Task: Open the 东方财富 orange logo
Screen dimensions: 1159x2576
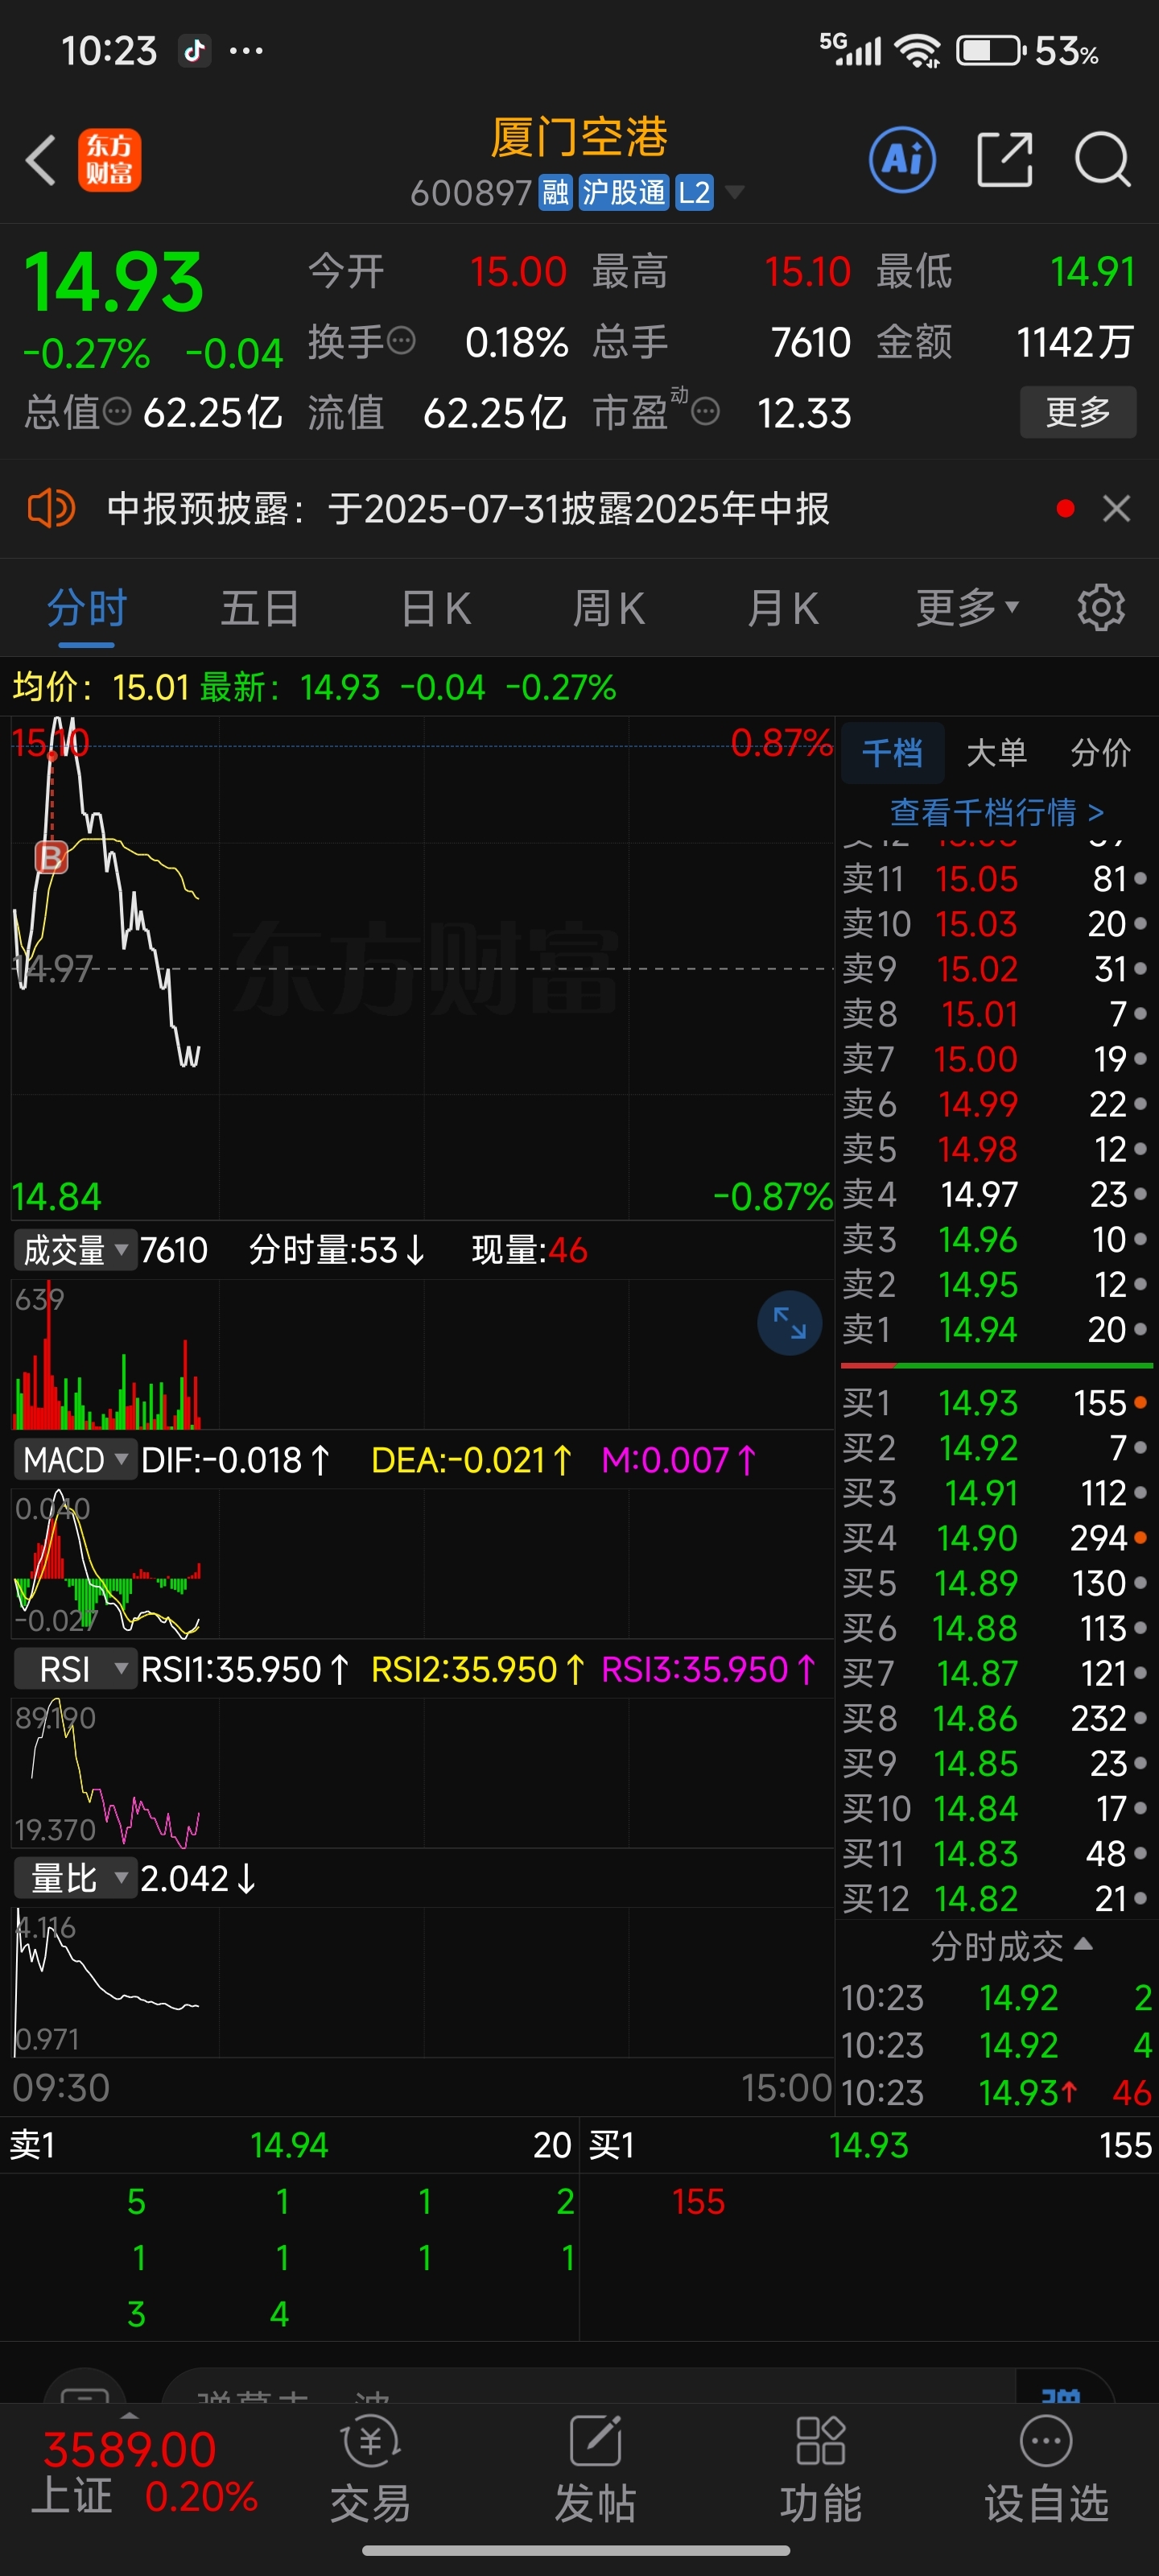Action: click(x=110, y=160)
